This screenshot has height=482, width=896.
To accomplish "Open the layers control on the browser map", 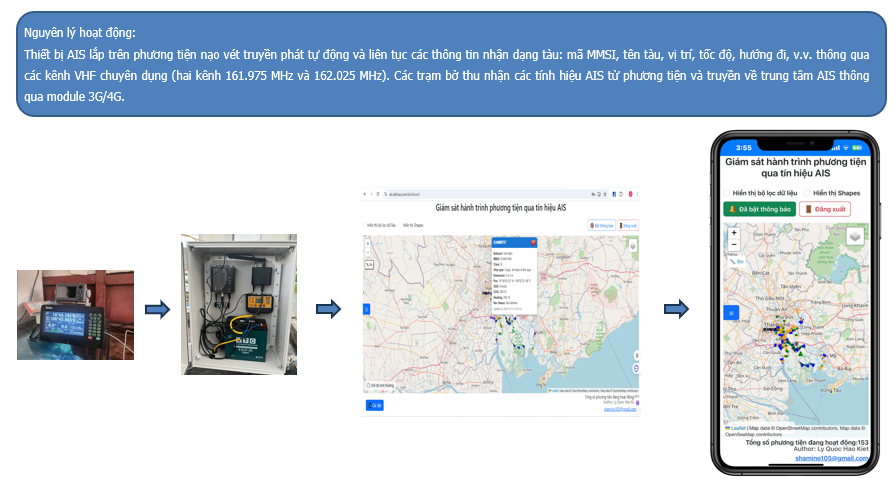I will tap(633, 246).
